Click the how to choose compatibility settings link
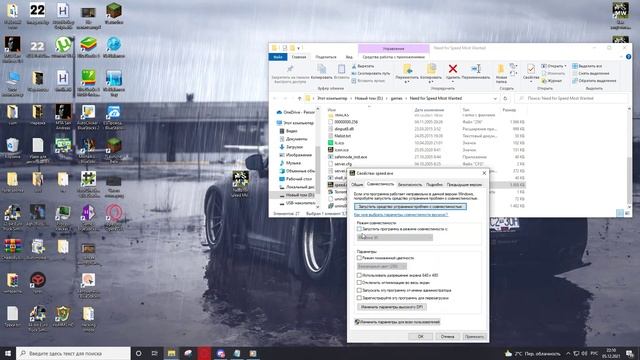This screenshot has width=640, height=360. 401,214
